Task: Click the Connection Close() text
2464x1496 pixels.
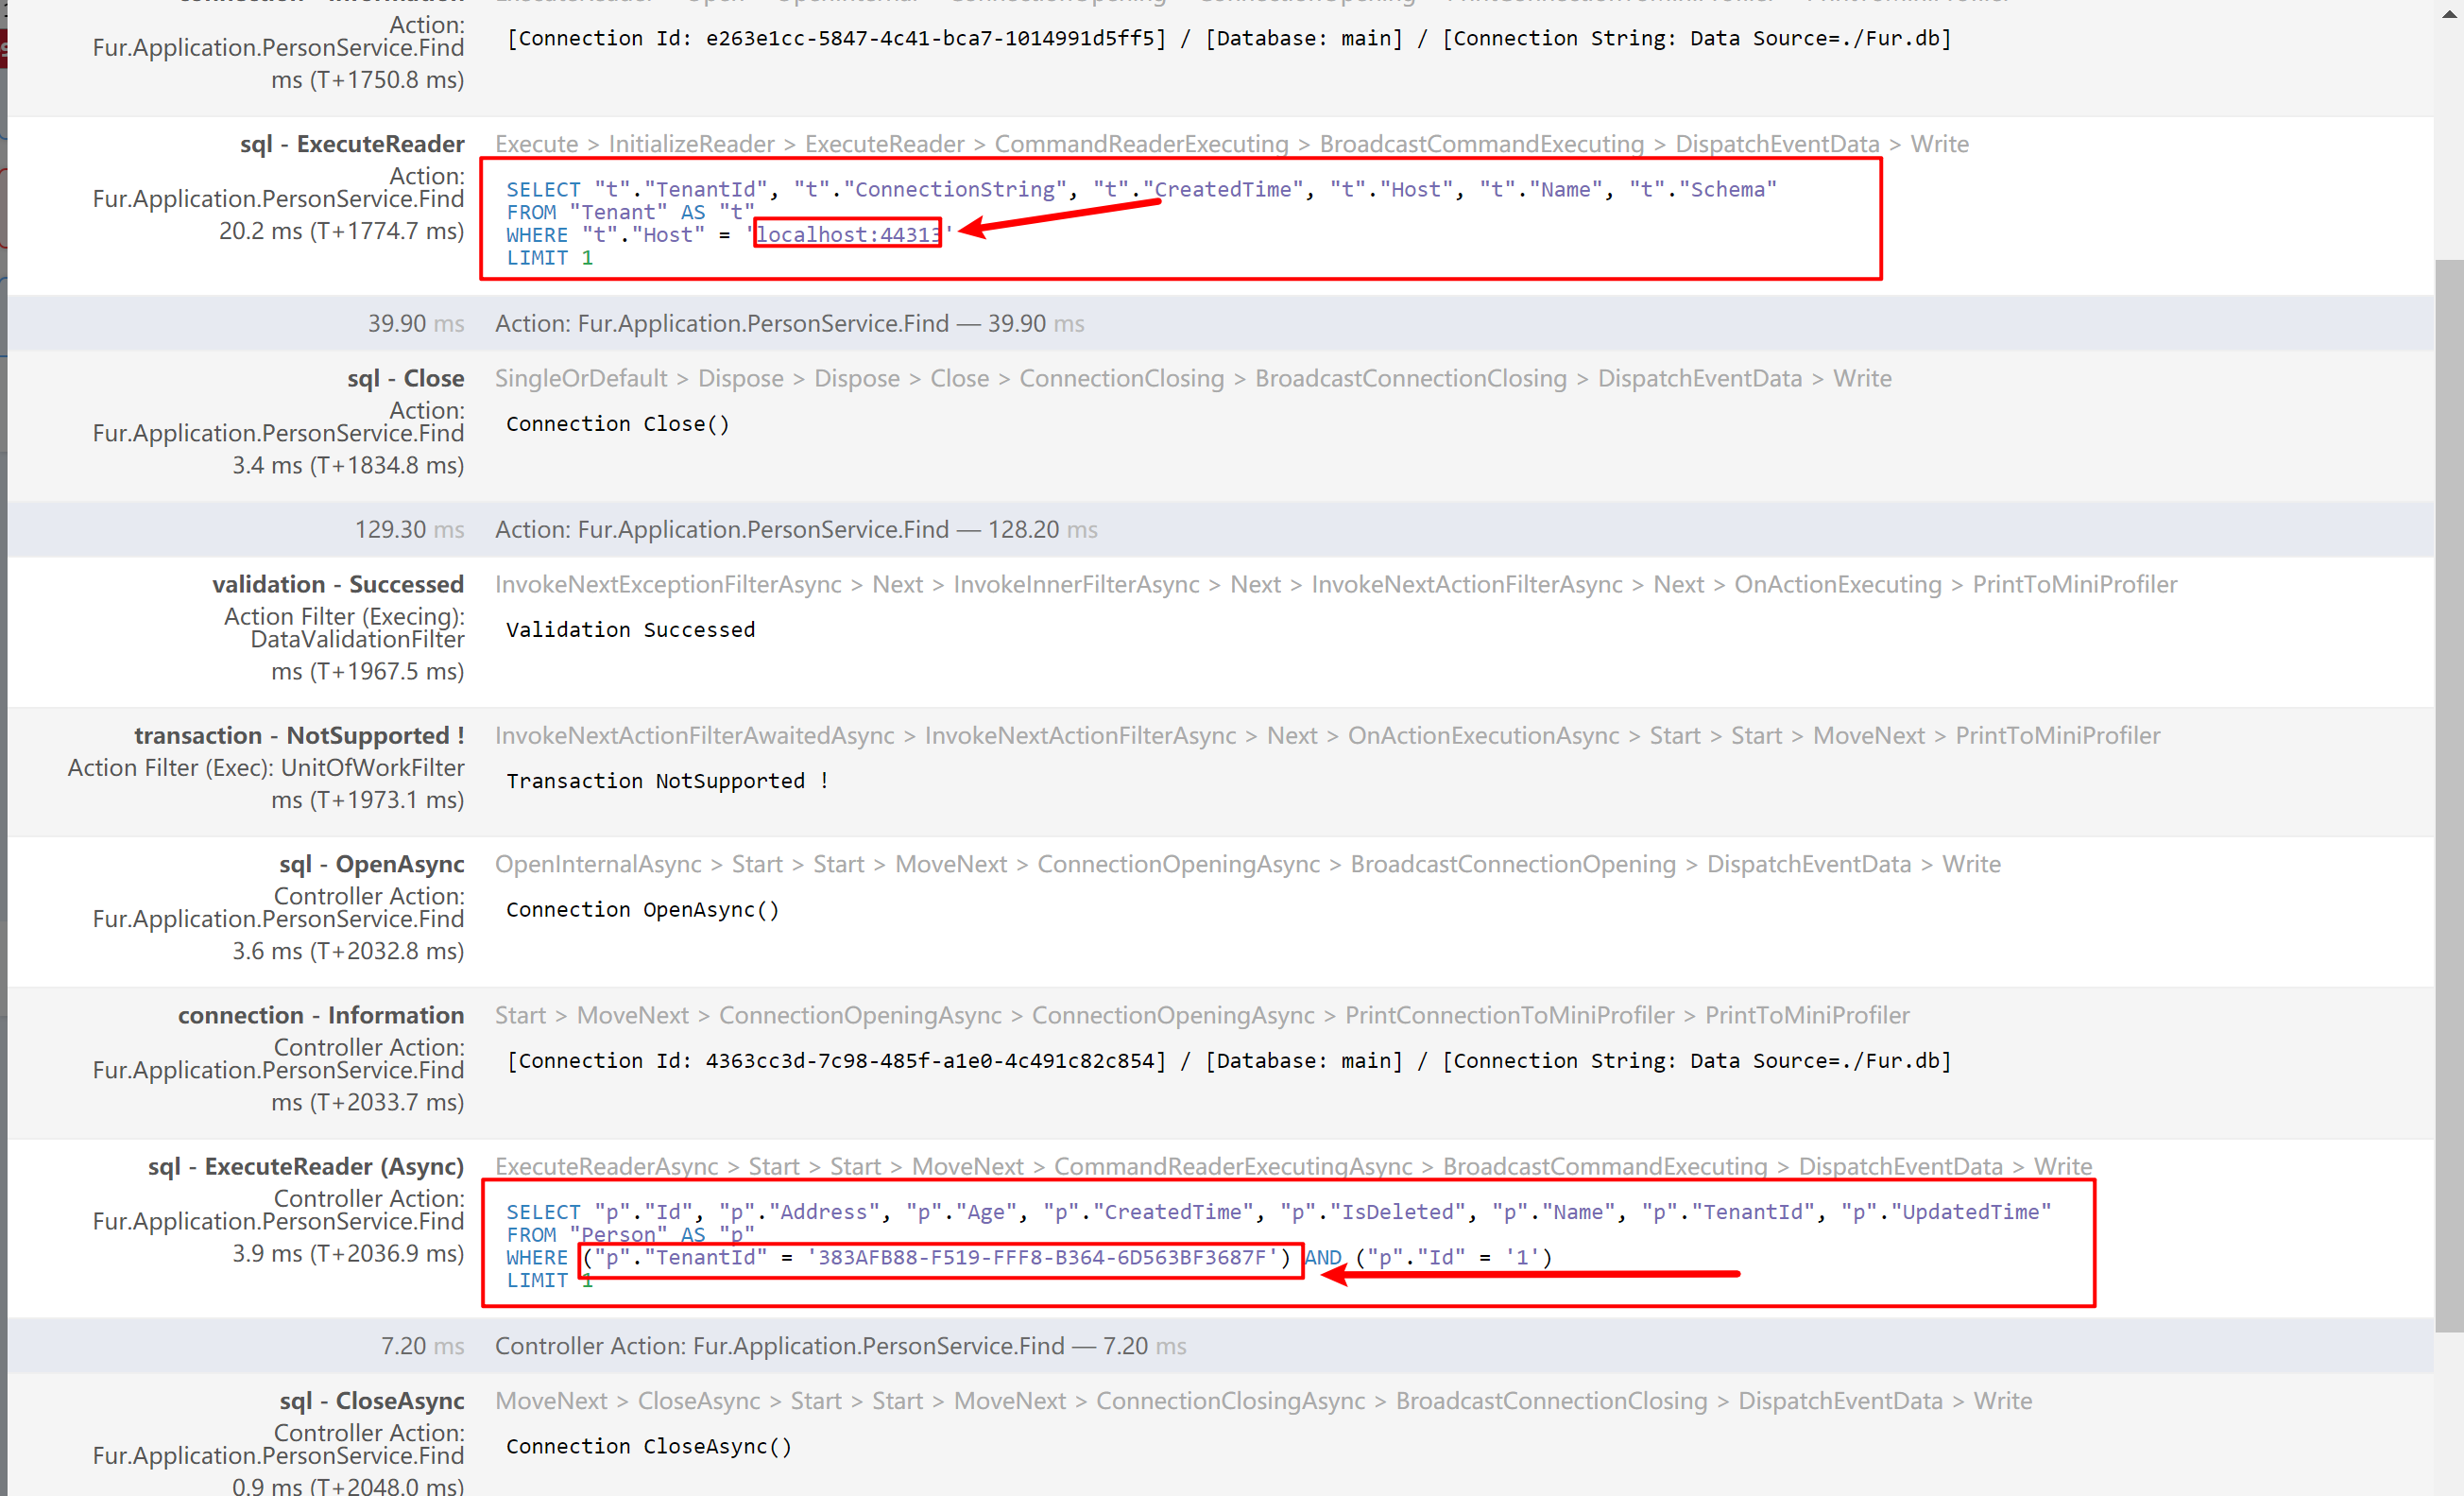Action: point(617,424)
